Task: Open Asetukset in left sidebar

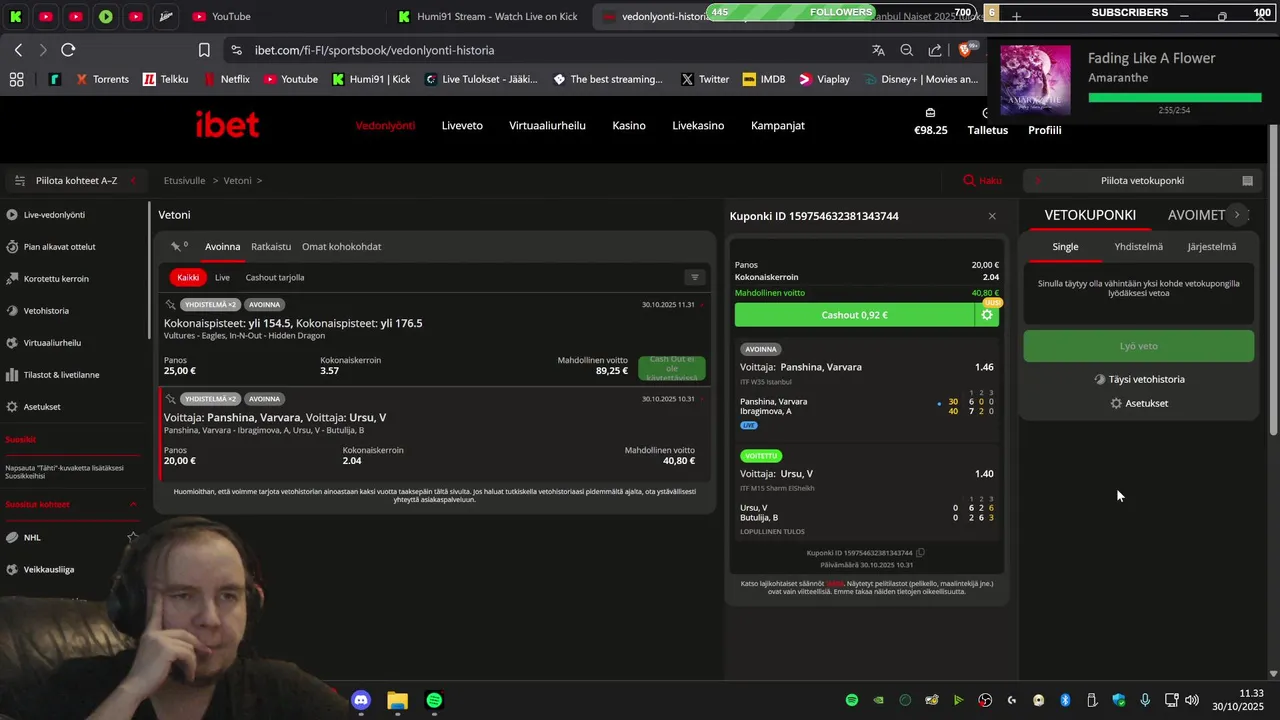Action: [42, 407]
